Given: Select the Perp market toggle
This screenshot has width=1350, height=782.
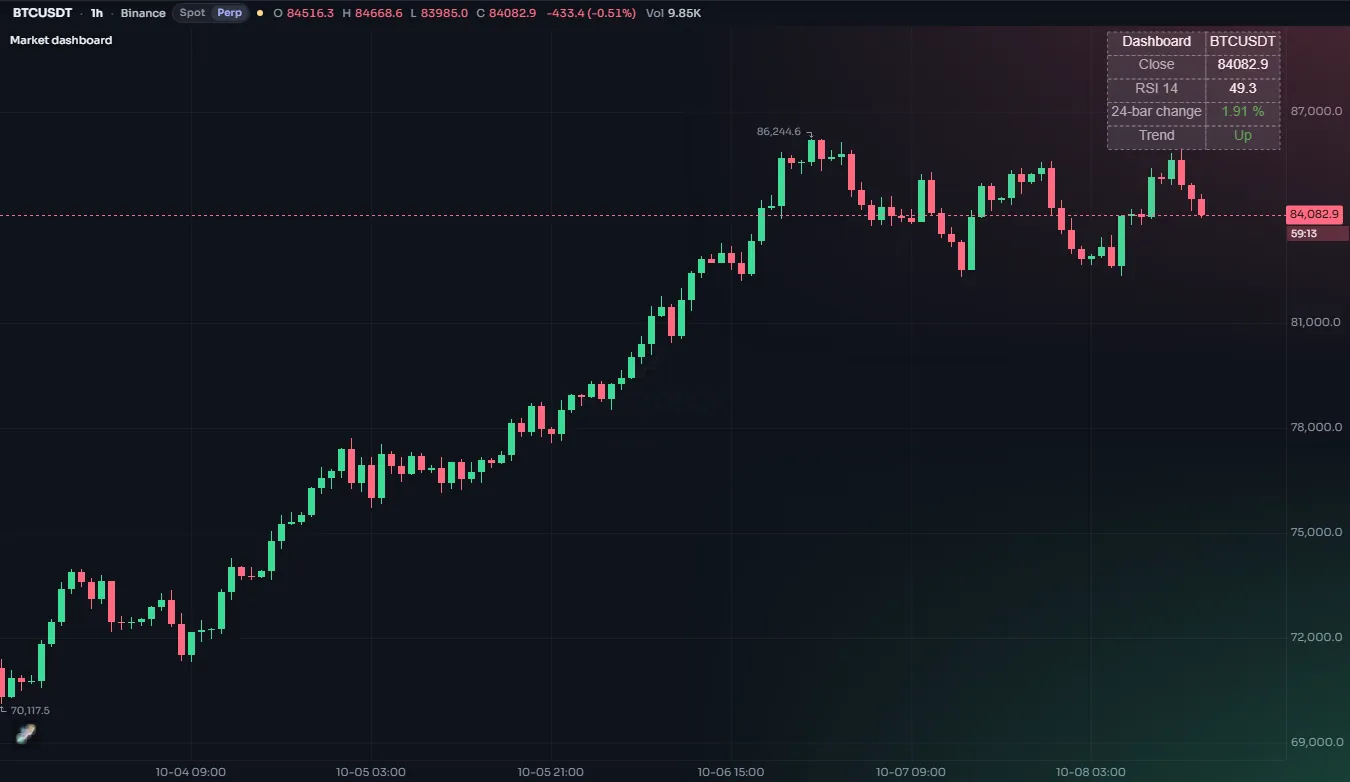Looking at the screenshot, I should click(230, 13).
